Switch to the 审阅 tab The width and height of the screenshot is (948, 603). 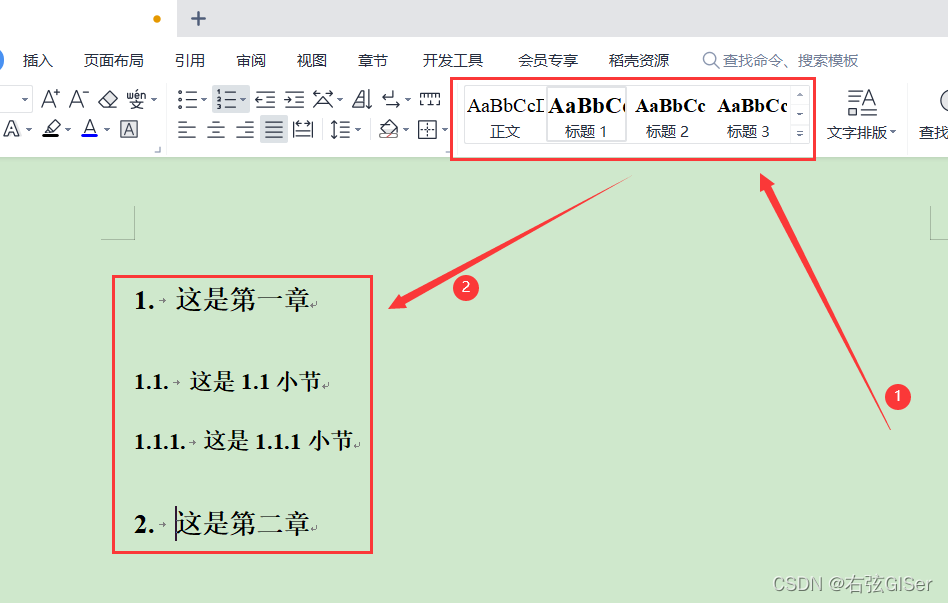(251, 60)
